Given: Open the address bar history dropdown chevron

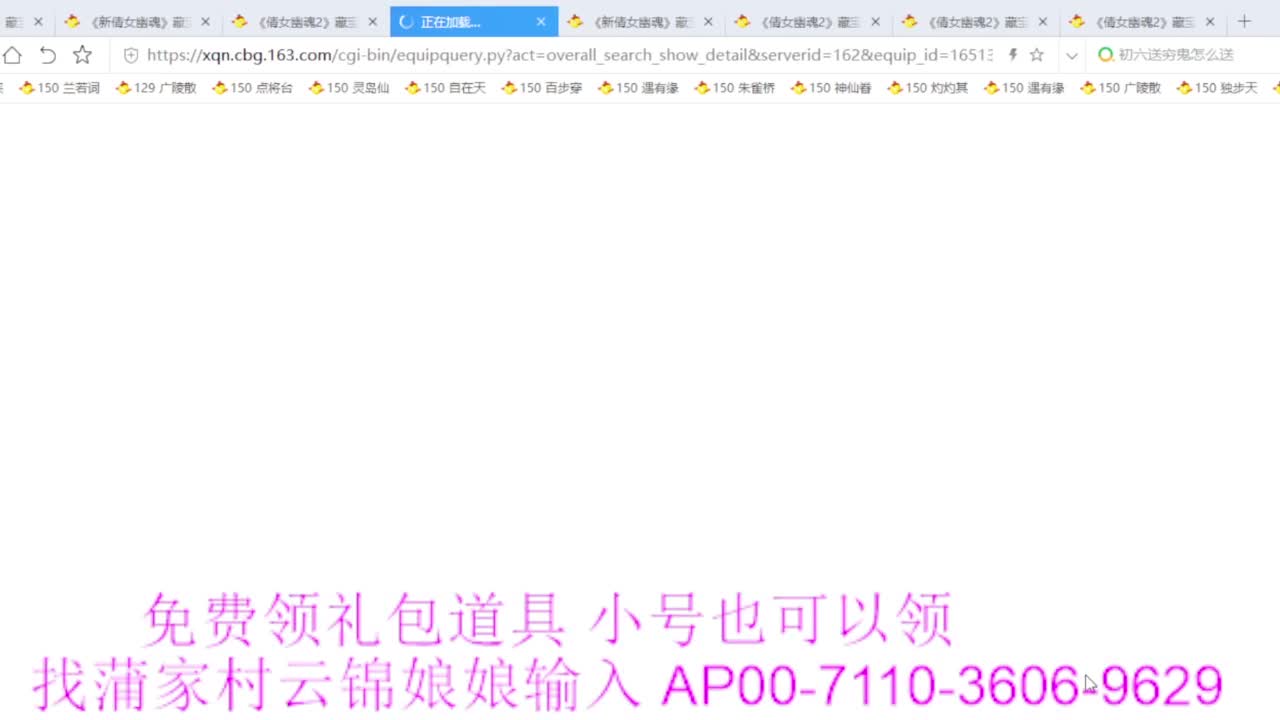Looking at the screenshot, I should 1071,55.
